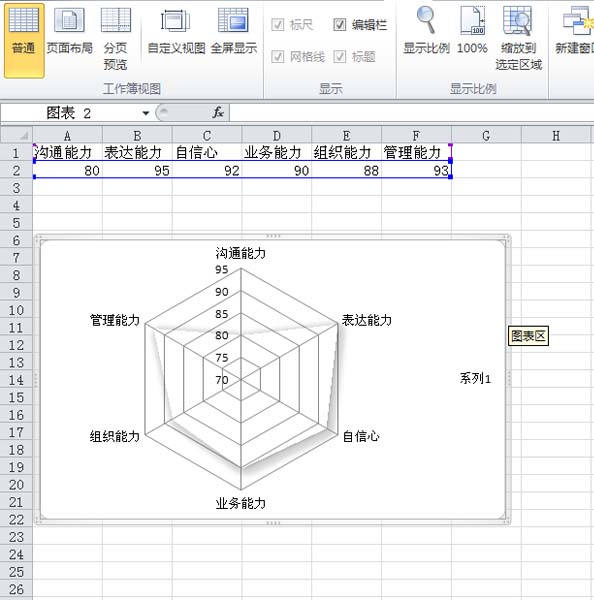Select column H header
Image resolution: width=594 pixels, height=600 pixels.
click(x=556, y=135)
